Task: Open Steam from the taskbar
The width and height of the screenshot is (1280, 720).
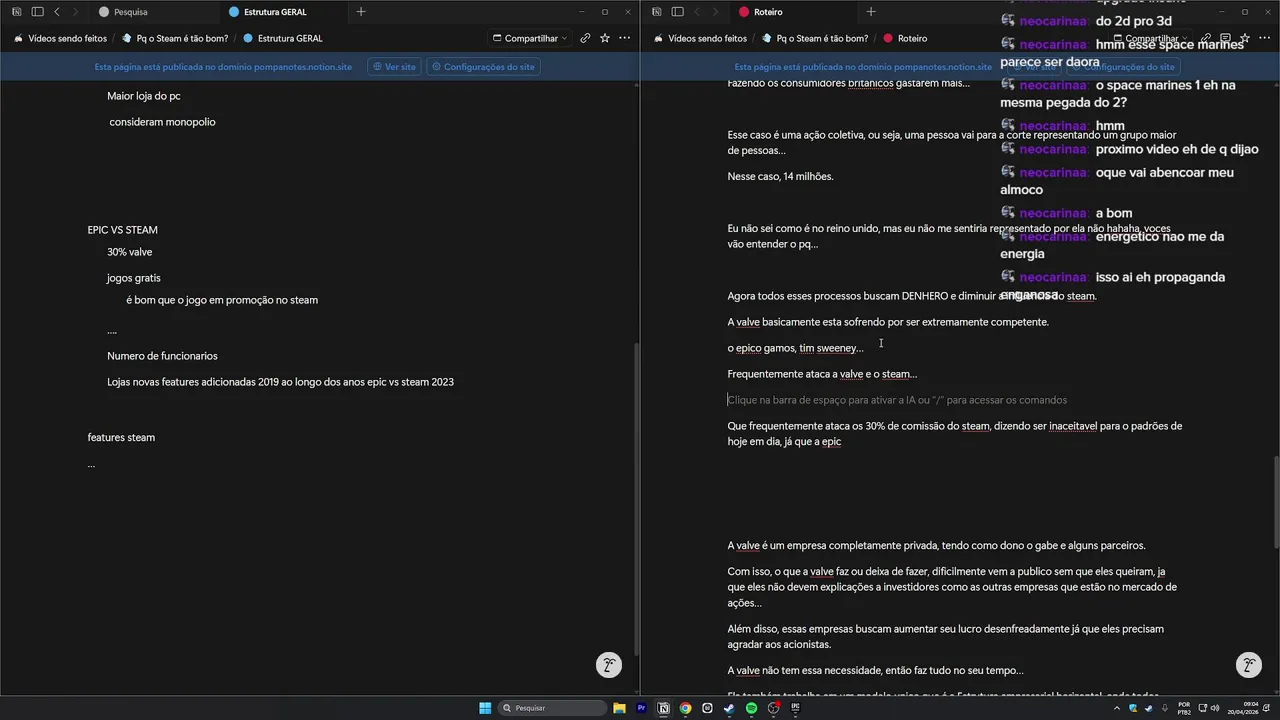Action: click(x=729, y=708)
